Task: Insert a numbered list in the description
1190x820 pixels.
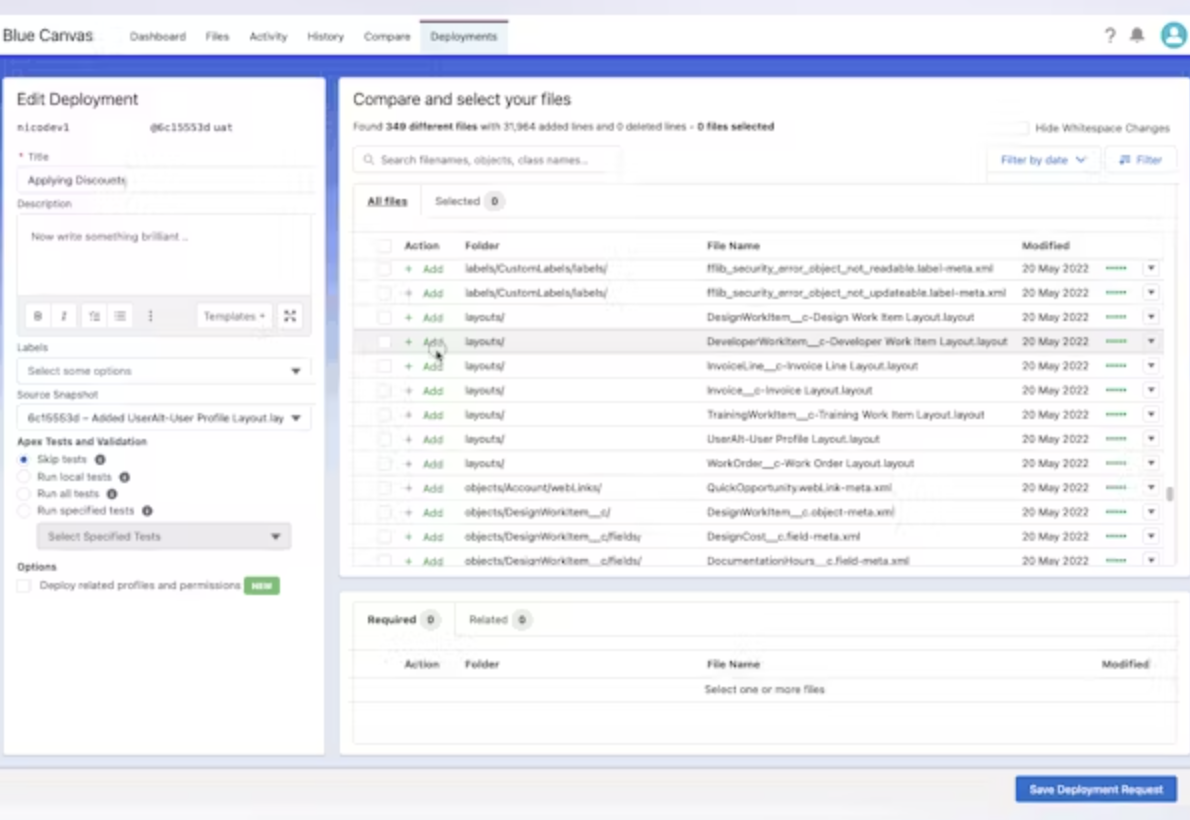Action: (91, 315)
